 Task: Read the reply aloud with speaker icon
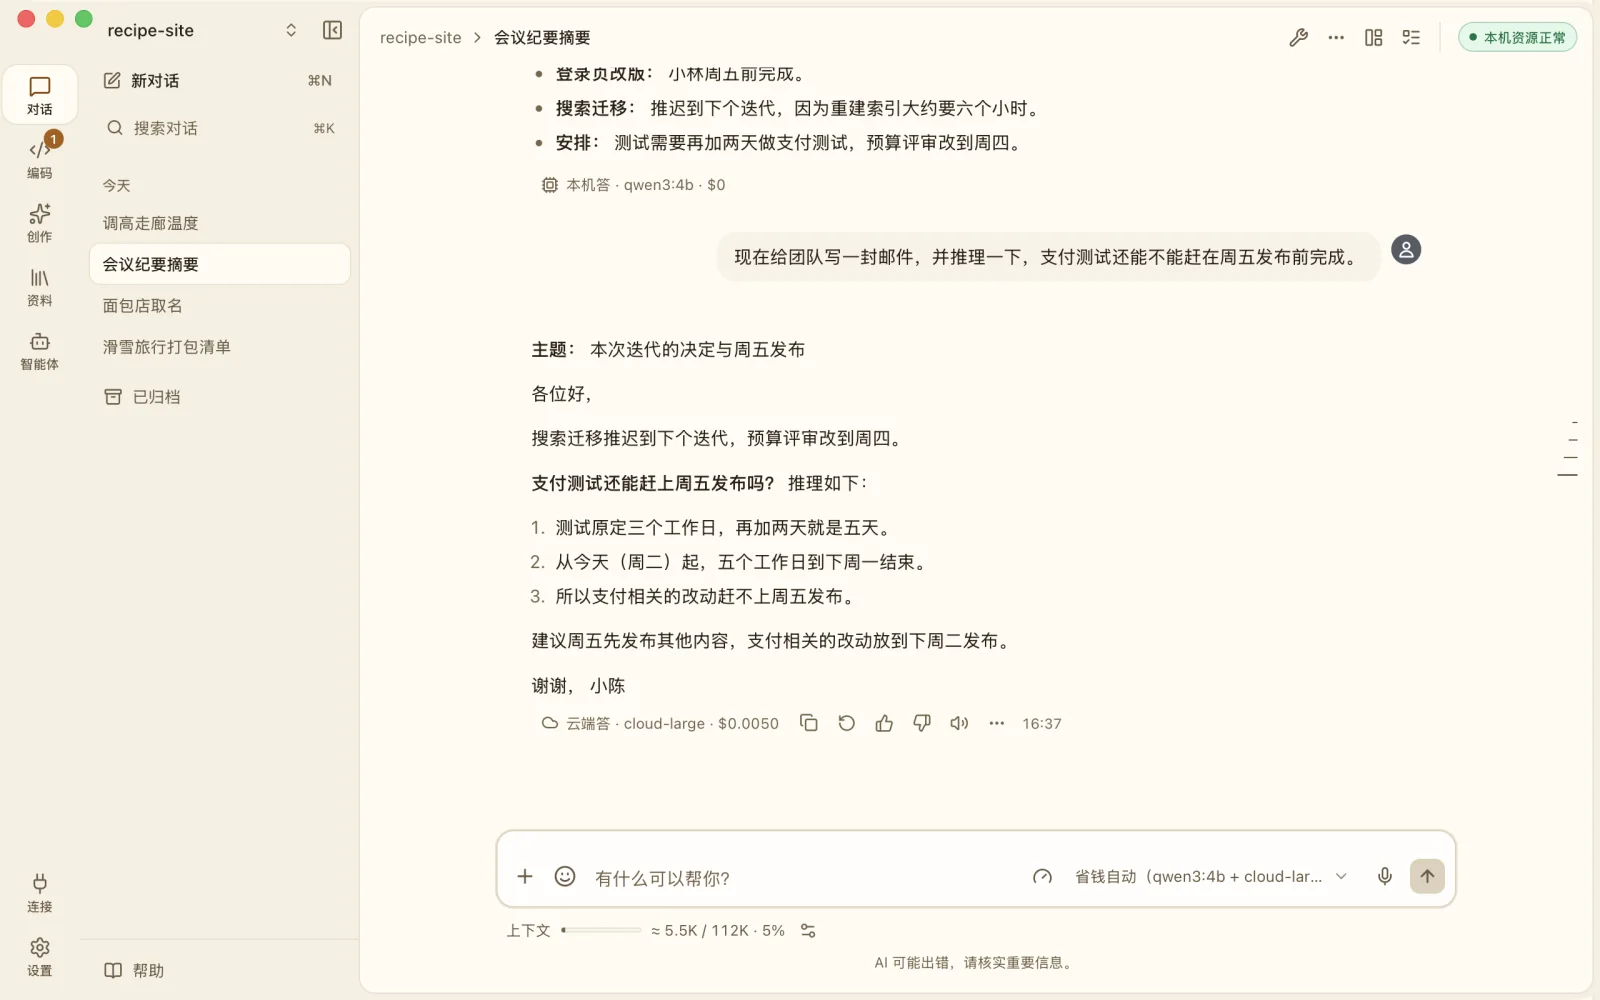pyautogui.click(x=959, y=723)
